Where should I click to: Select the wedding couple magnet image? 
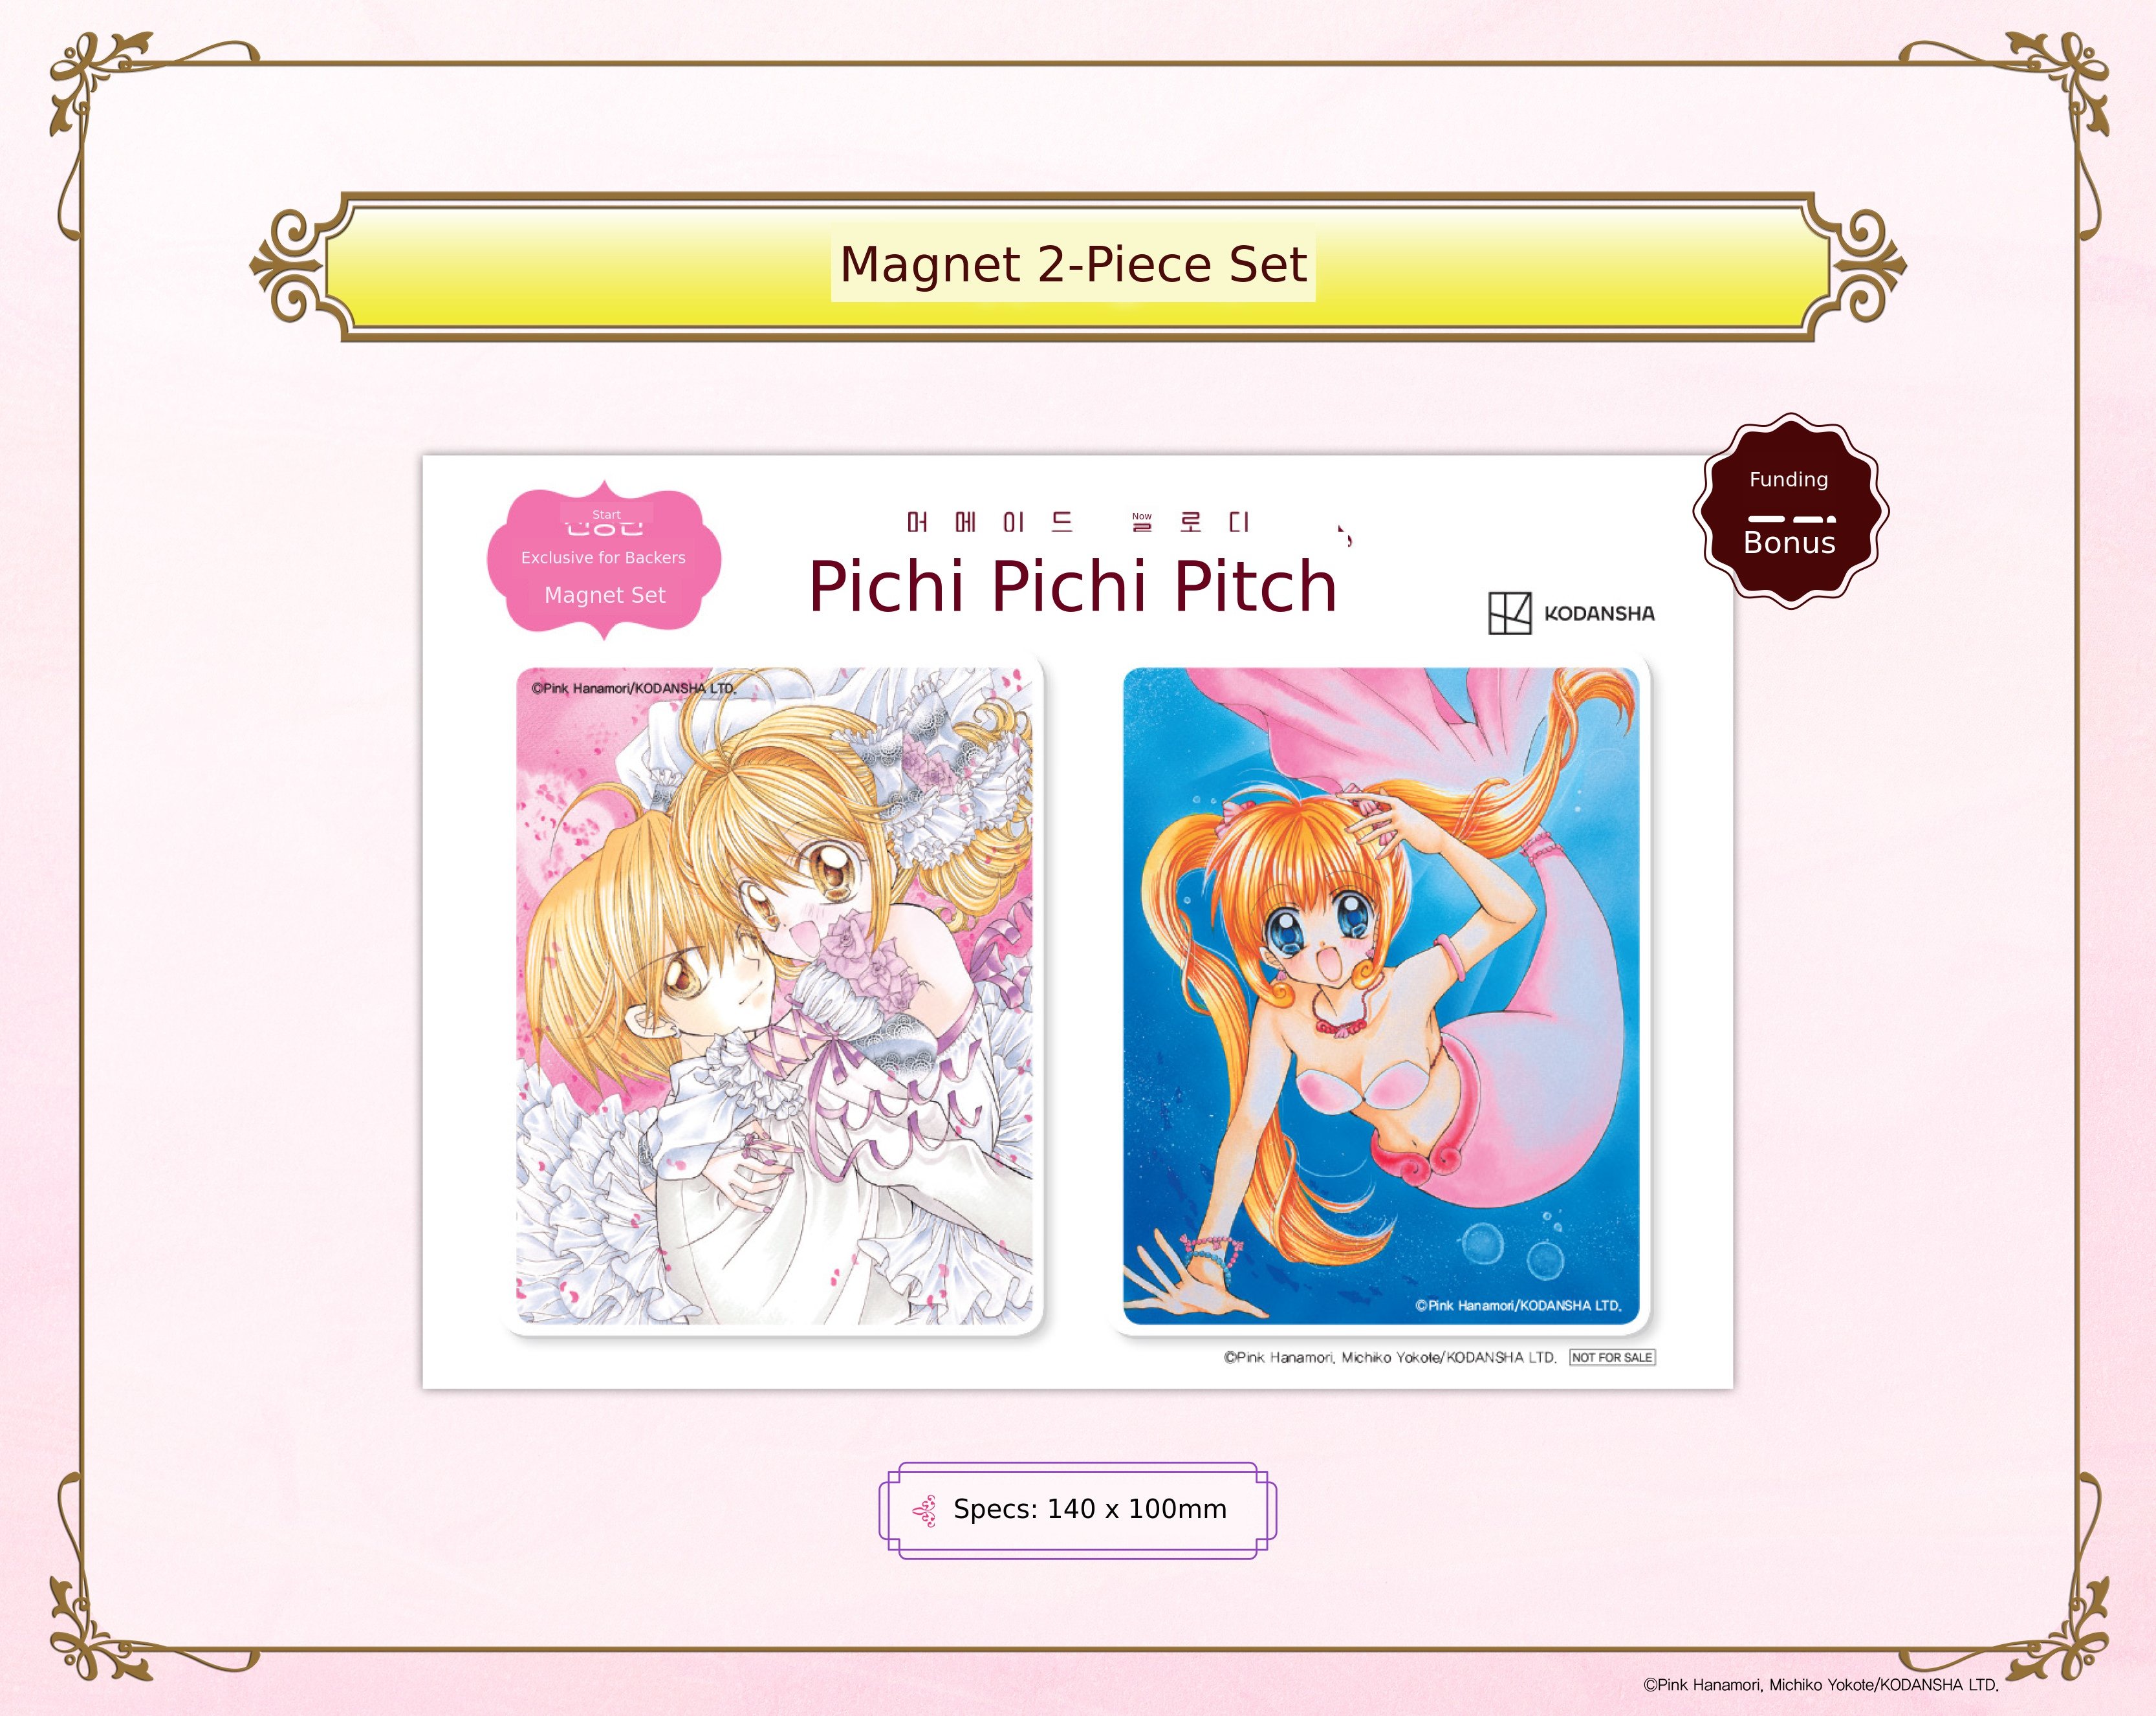774,996
